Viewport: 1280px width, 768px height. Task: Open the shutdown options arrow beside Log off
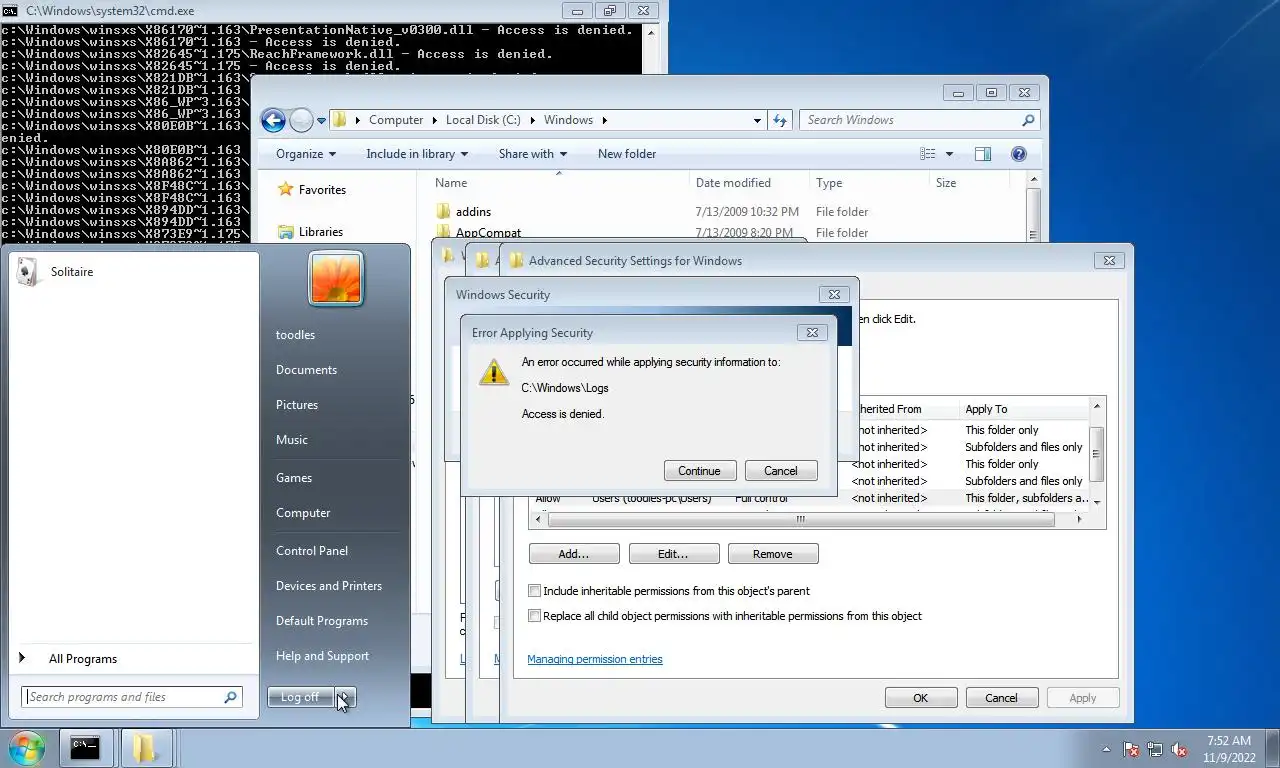coord(345,697)
